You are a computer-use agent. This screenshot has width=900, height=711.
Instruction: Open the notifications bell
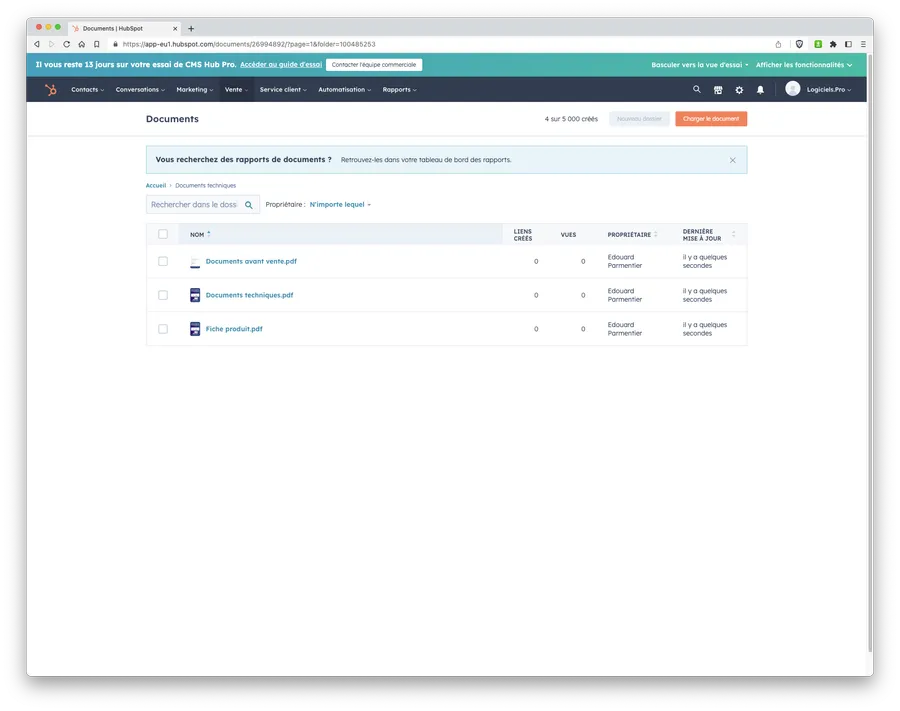pos(760,90)
